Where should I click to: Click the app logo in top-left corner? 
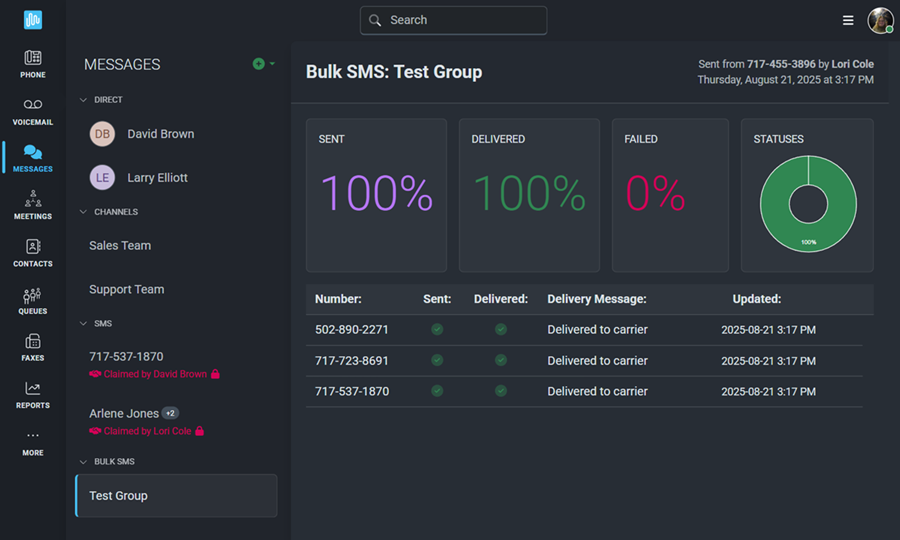click(33, 20)
